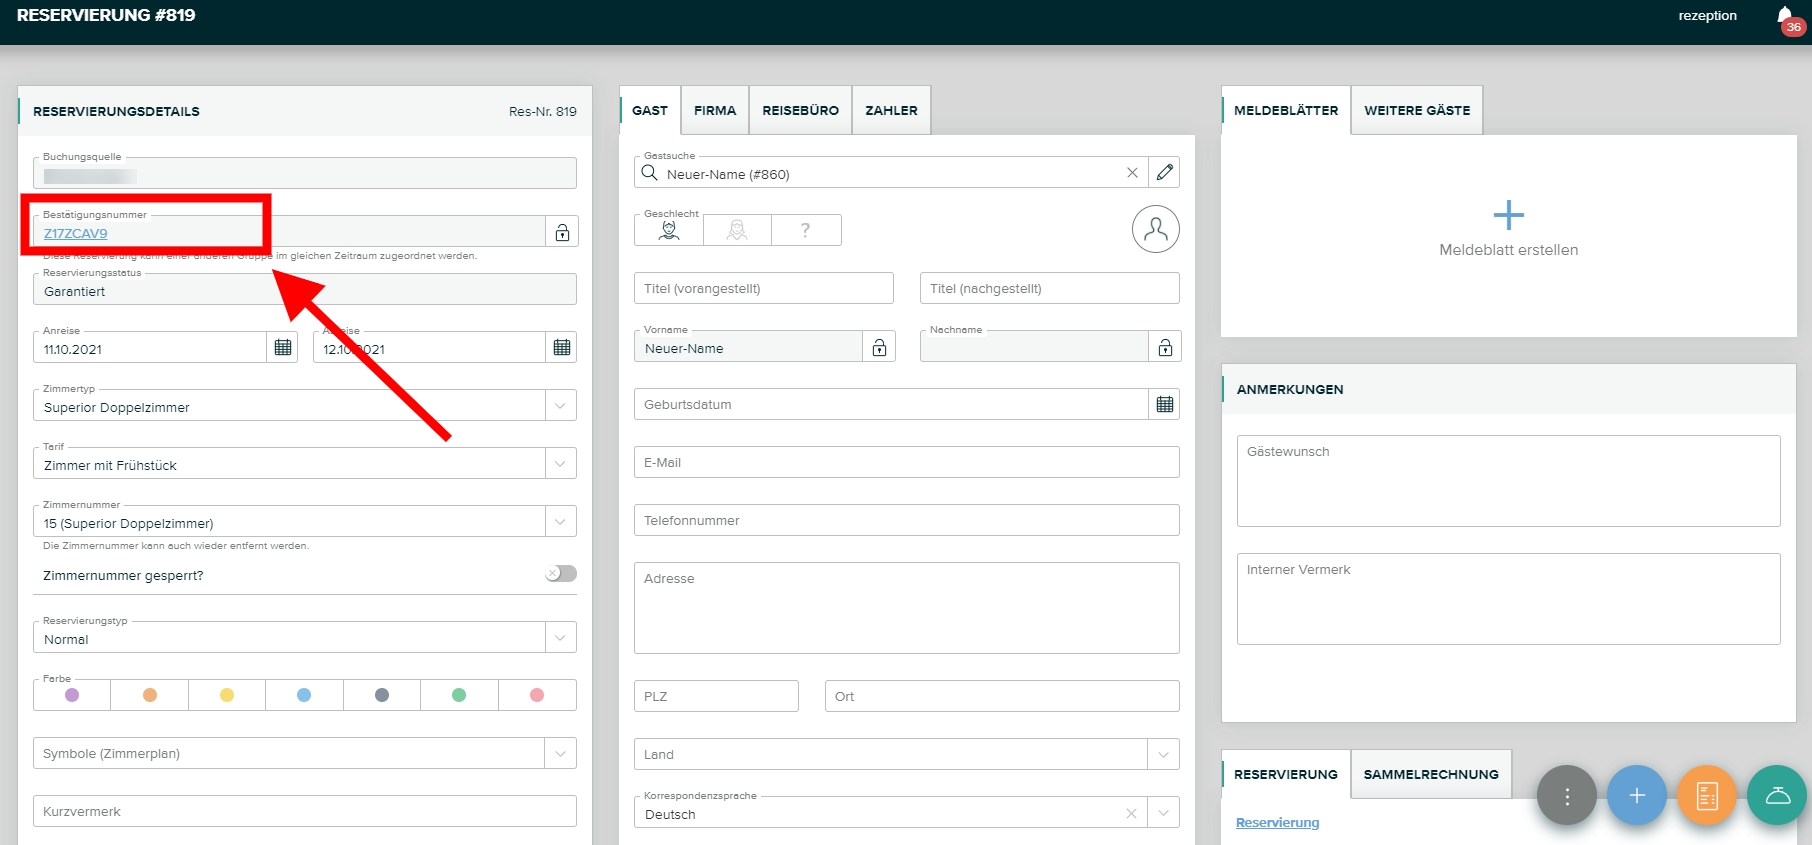Expand the Zimmertyp dropdown

(560, 406)
